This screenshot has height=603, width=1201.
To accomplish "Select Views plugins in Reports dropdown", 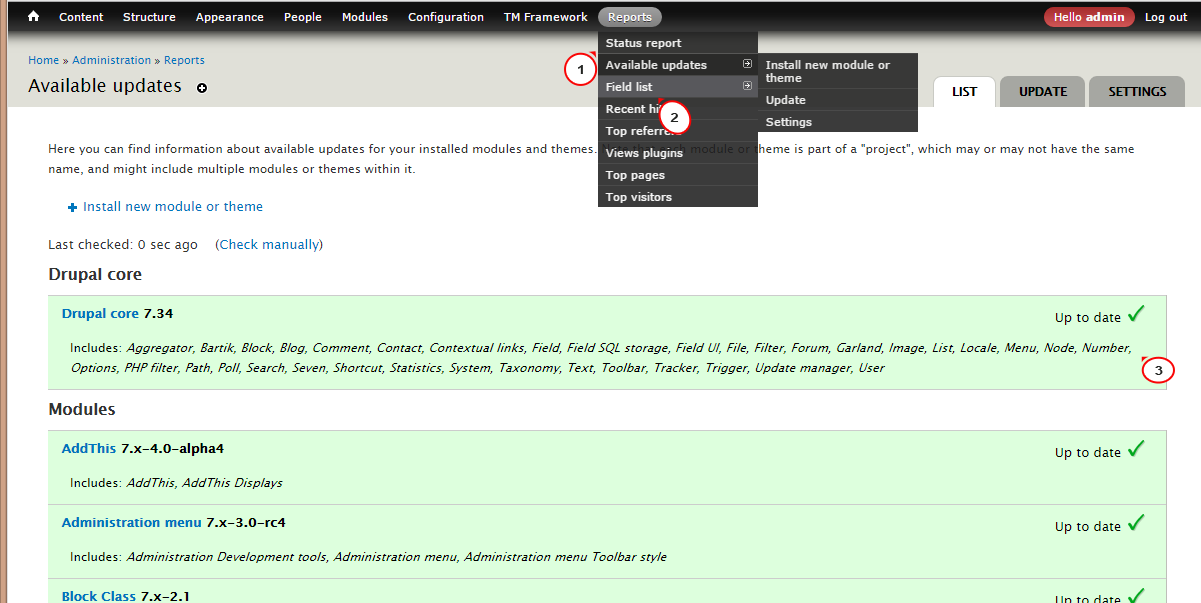I will pos(678,153).
